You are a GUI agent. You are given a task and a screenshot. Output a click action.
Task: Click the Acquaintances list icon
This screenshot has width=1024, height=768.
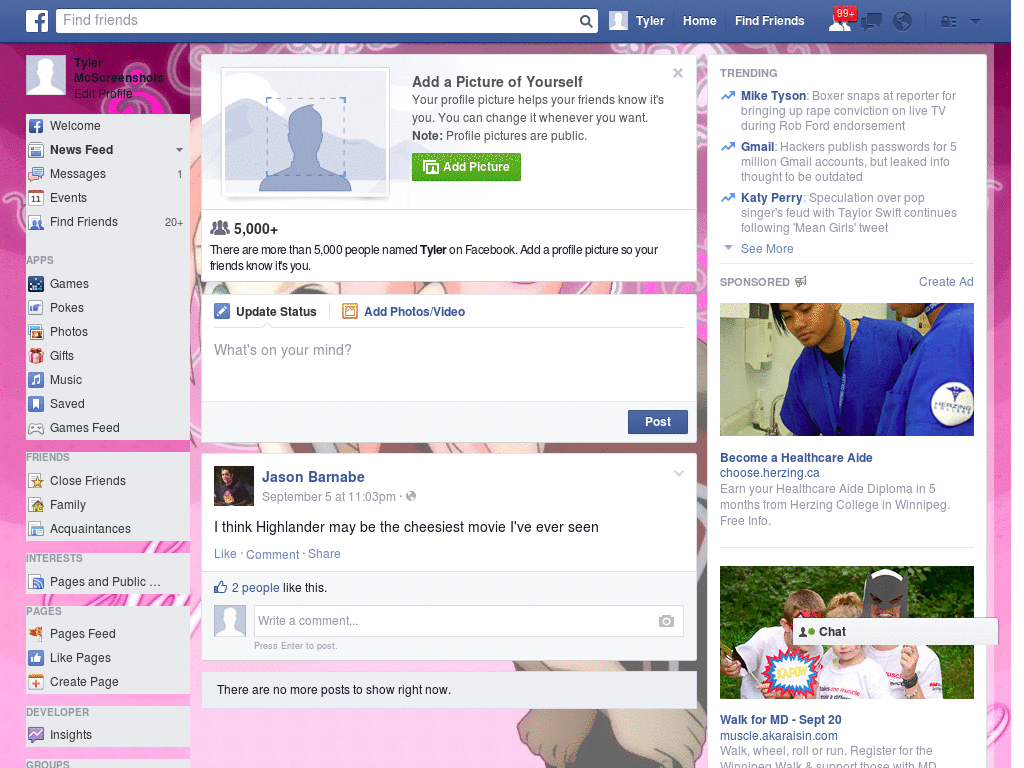[36, 529]
